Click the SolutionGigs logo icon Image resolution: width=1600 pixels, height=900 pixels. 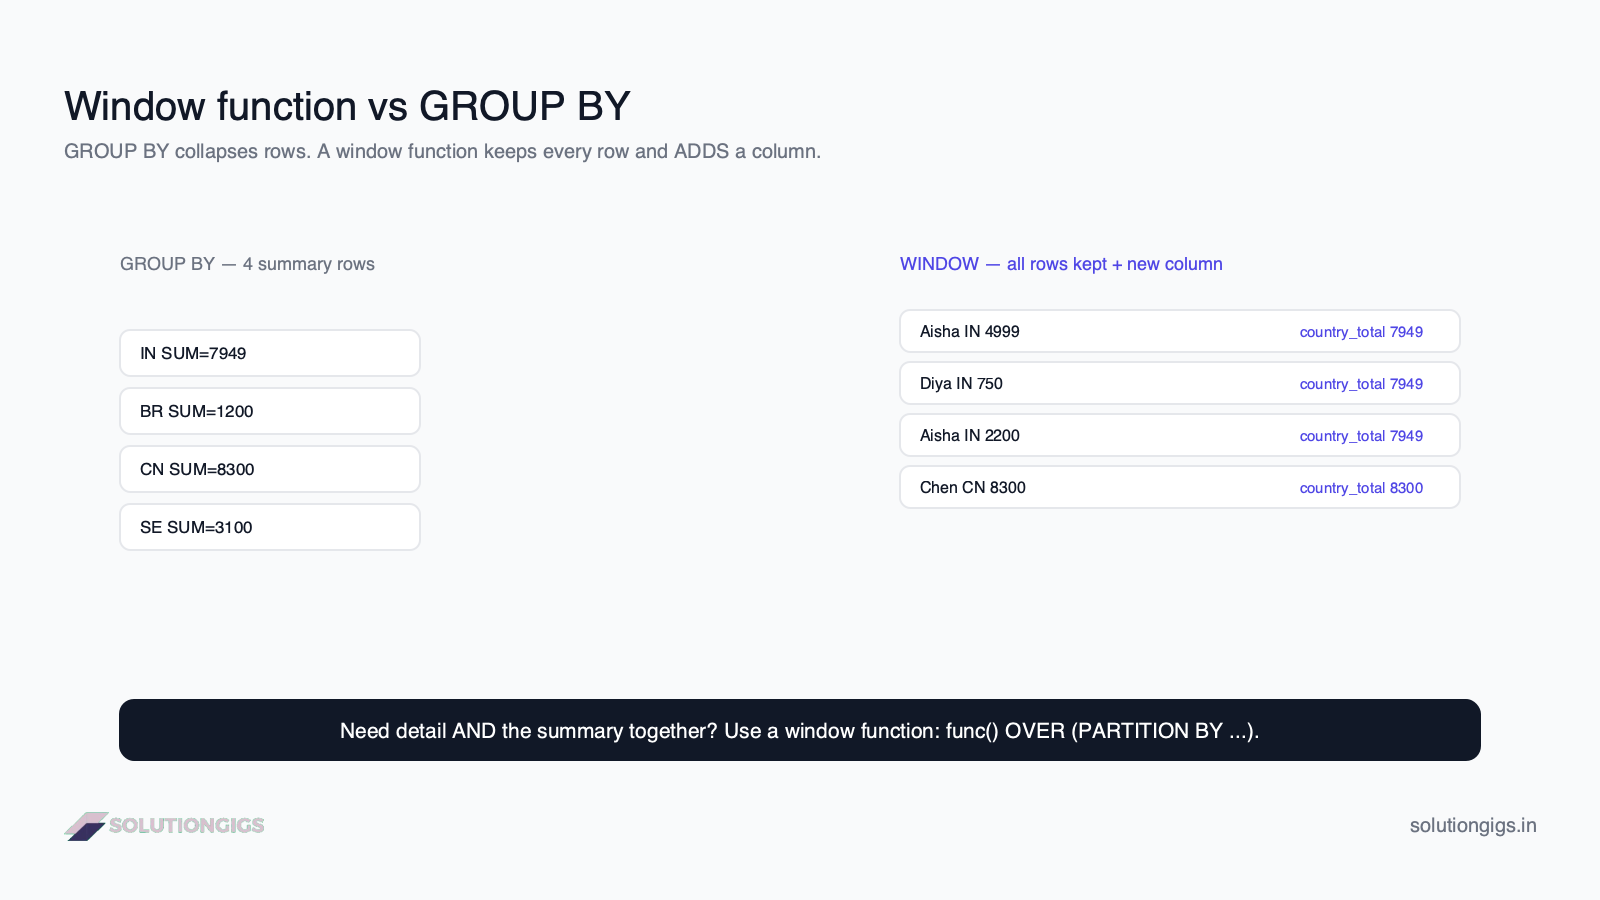click(x=86, y=826)
